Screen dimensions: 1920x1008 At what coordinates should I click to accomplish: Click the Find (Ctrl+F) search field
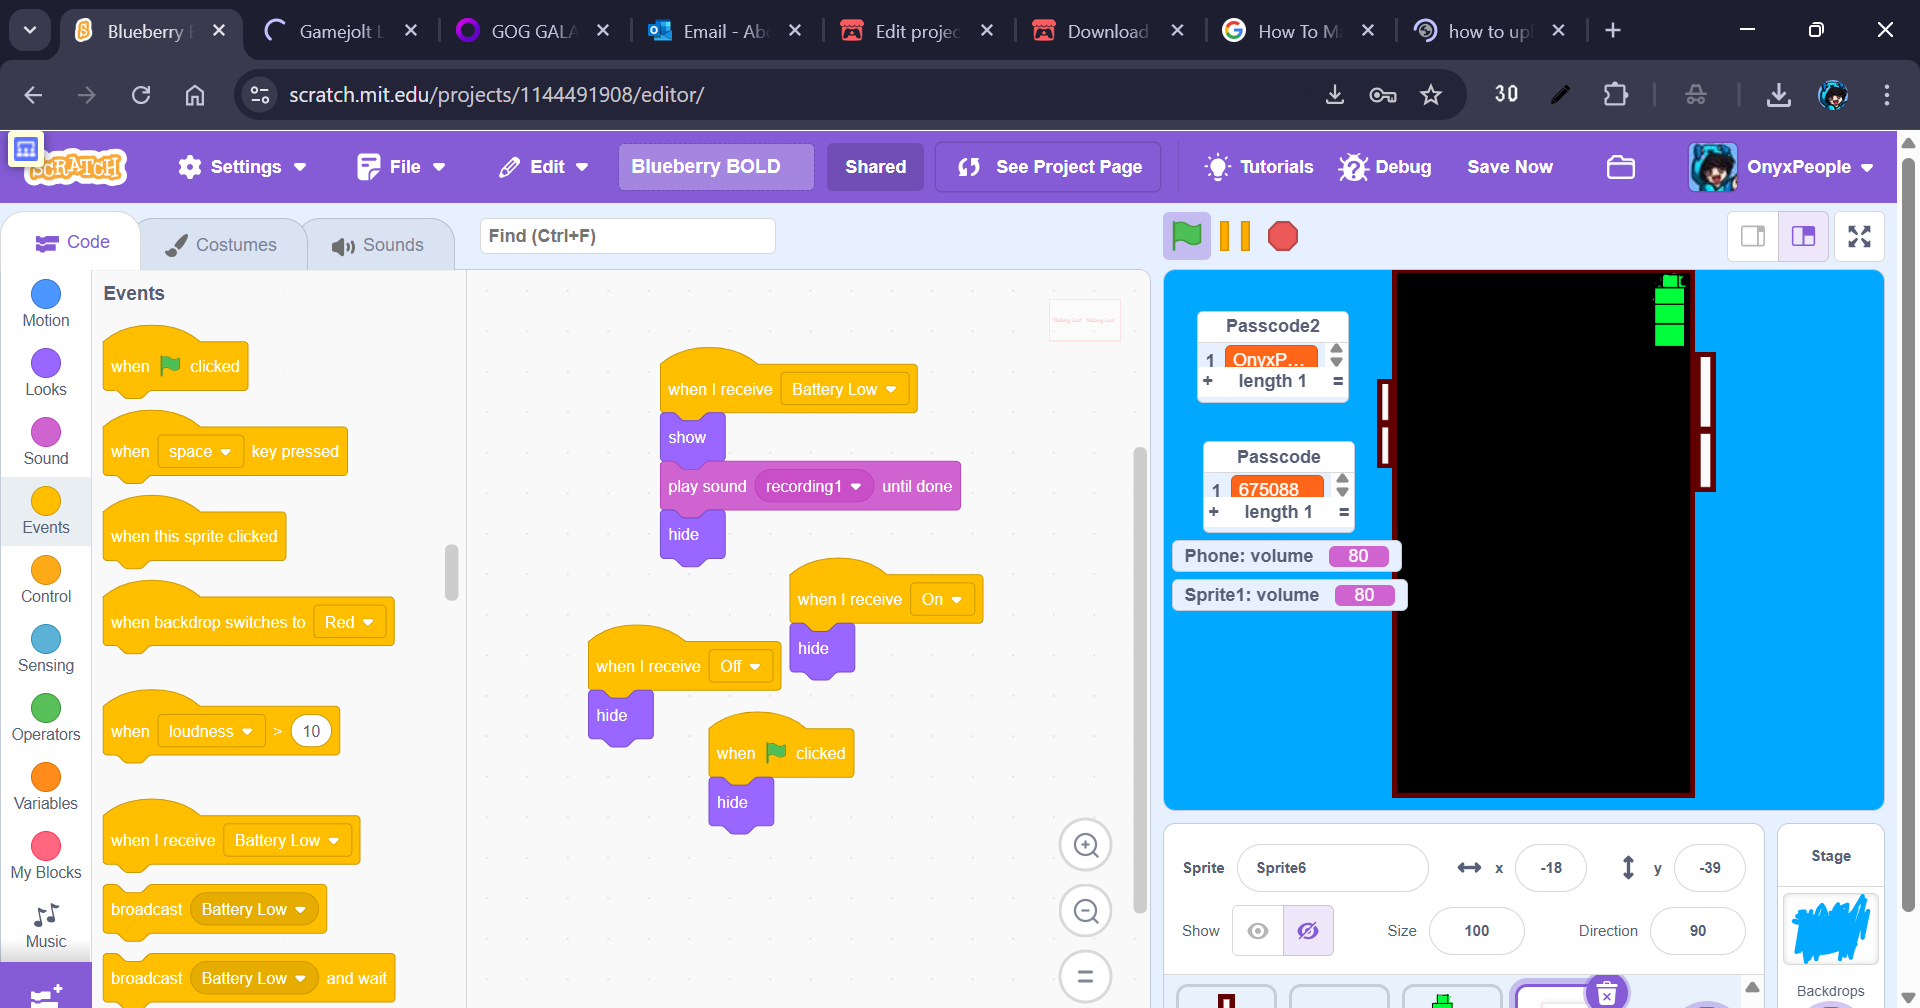(x=628, y=236)
